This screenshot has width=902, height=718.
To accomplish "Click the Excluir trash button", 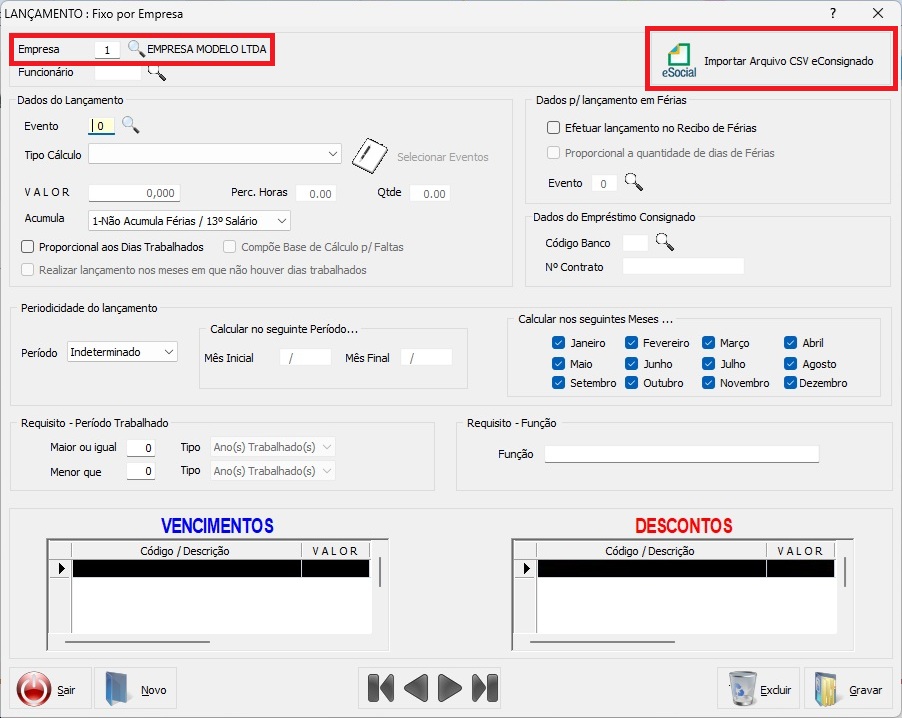I will [759, 689].
